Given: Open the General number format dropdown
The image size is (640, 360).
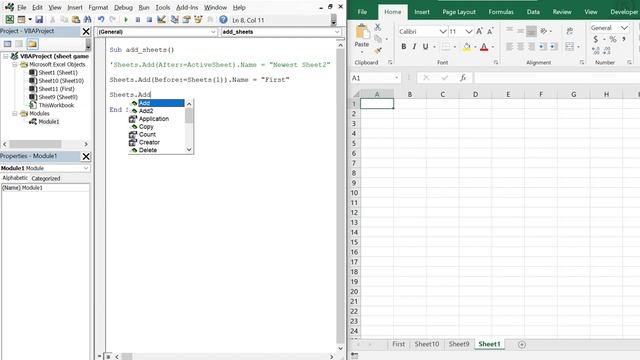Looking at the screenshot, I should [x=624, y=28].
